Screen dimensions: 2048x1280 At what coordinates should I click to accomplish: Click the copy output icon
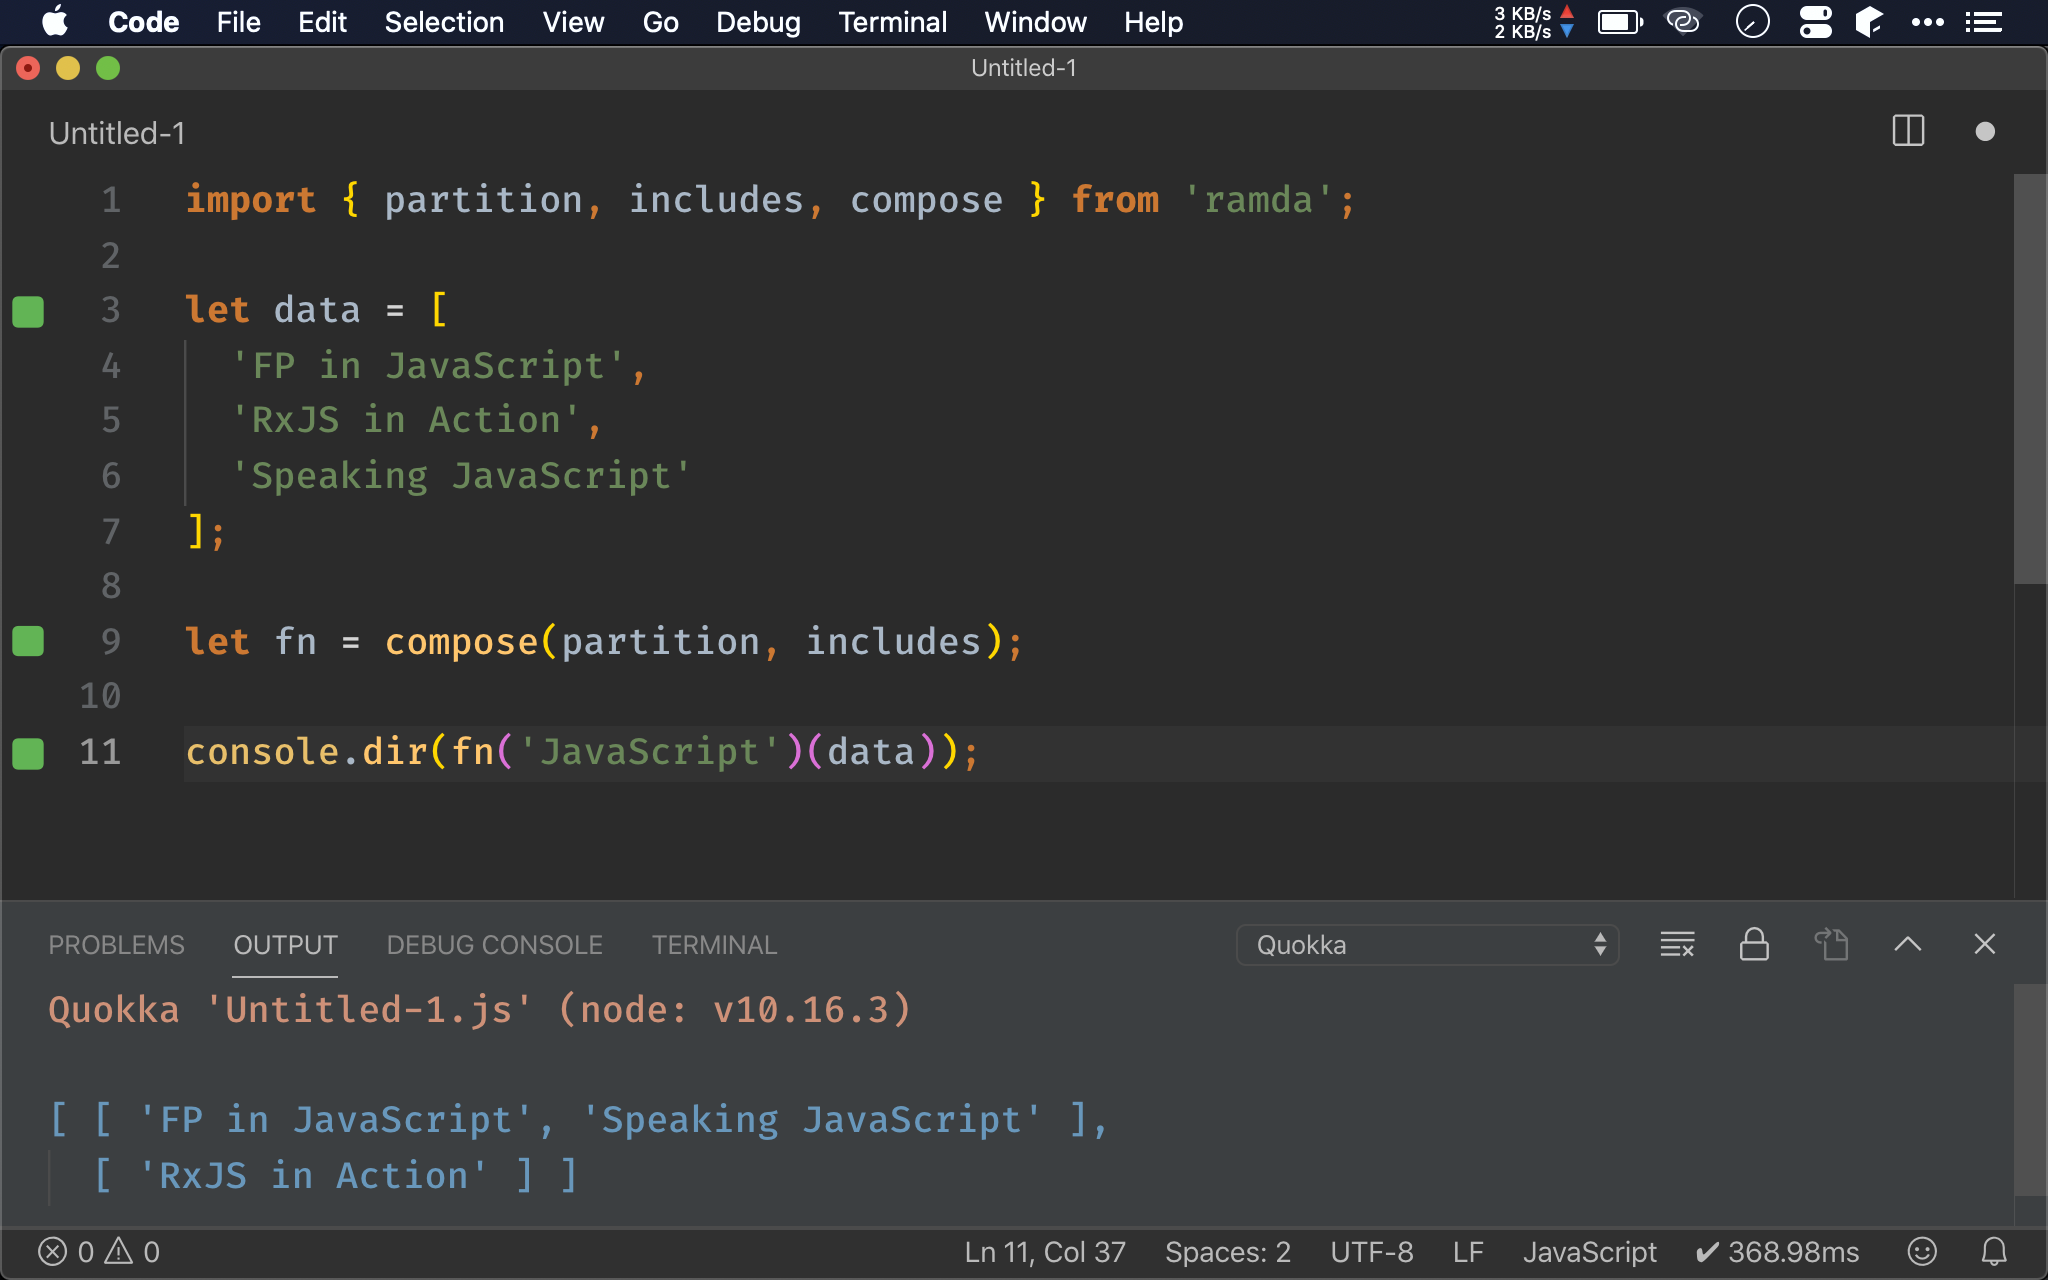1834,945
